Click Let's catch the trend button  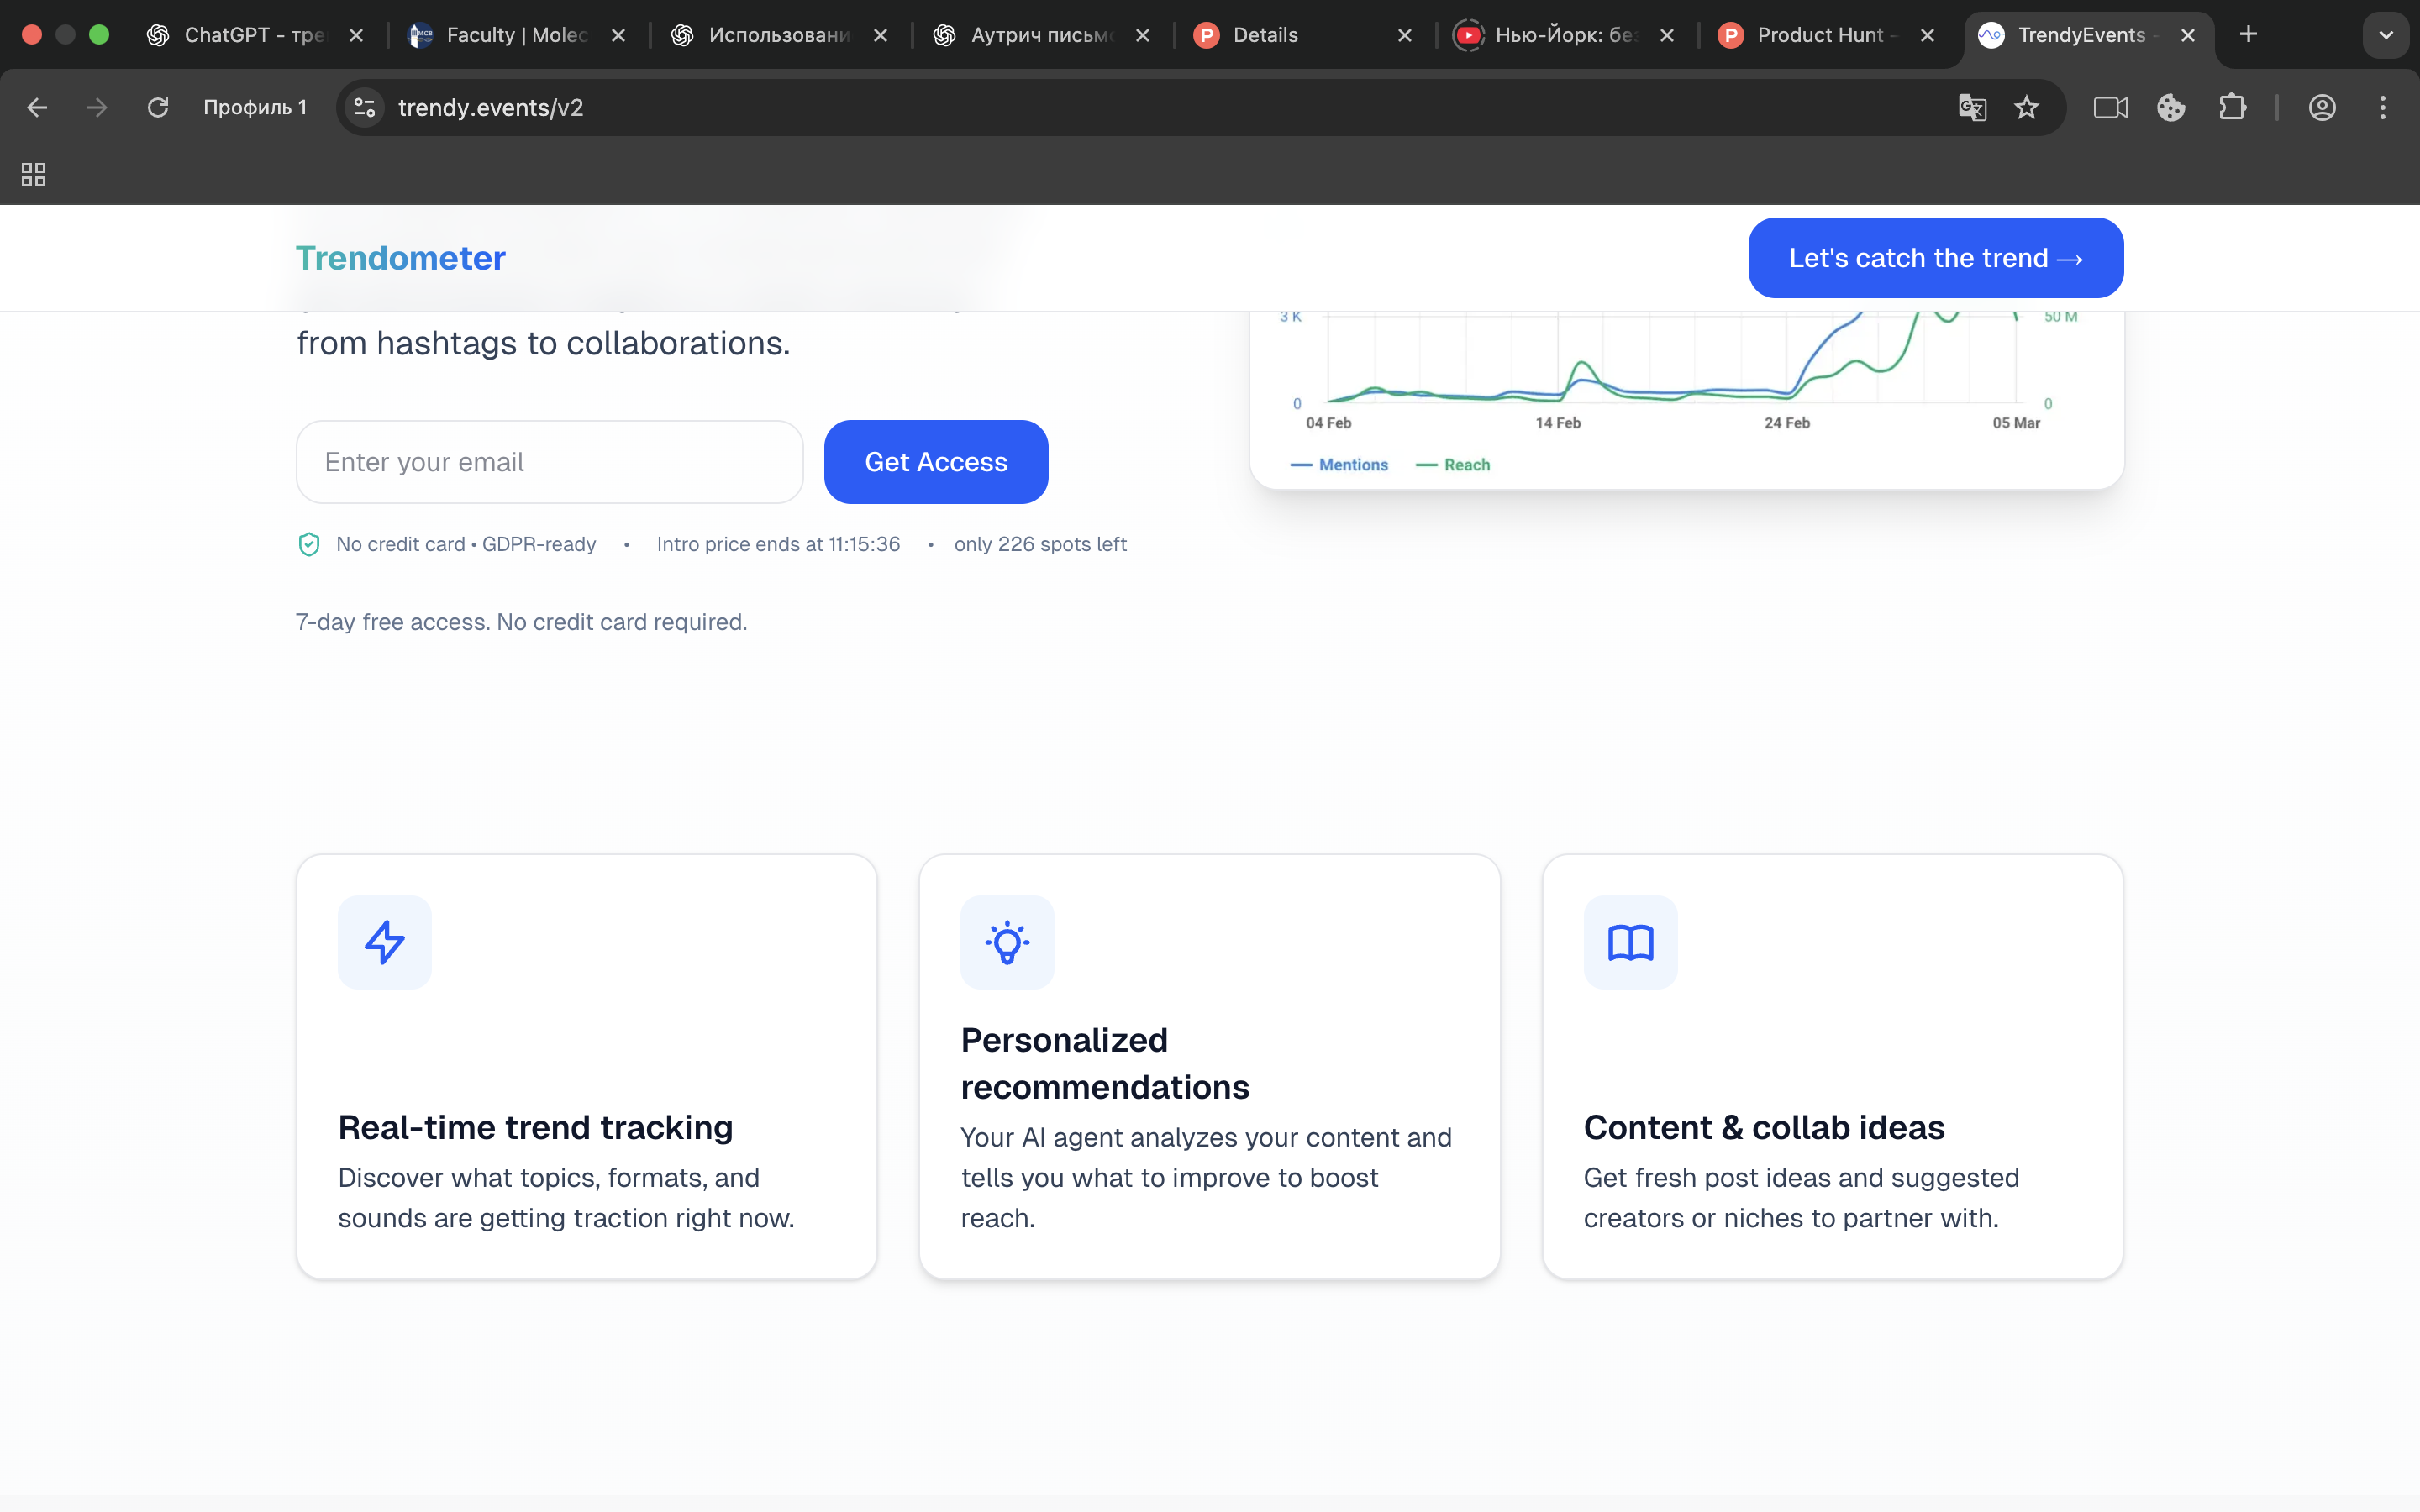[x=1935, y=258]
